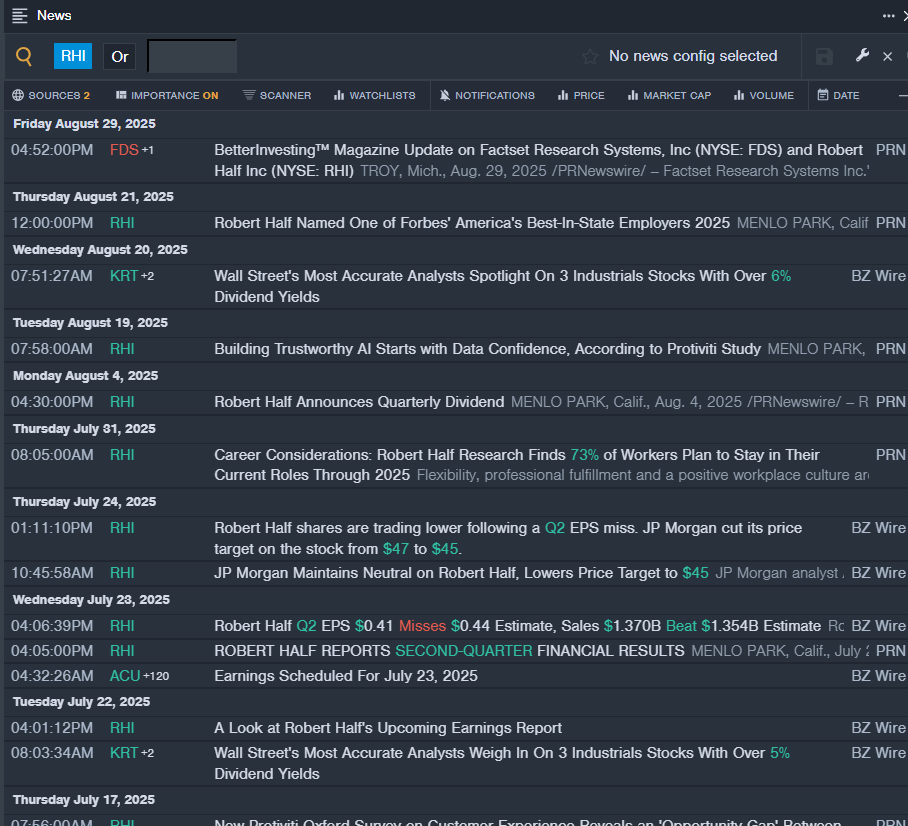Image resolution: width=908 pixels, height=826 pixels.
Task: Click the Tuesday July 22, 2025 date header
Action: [82, 701]
